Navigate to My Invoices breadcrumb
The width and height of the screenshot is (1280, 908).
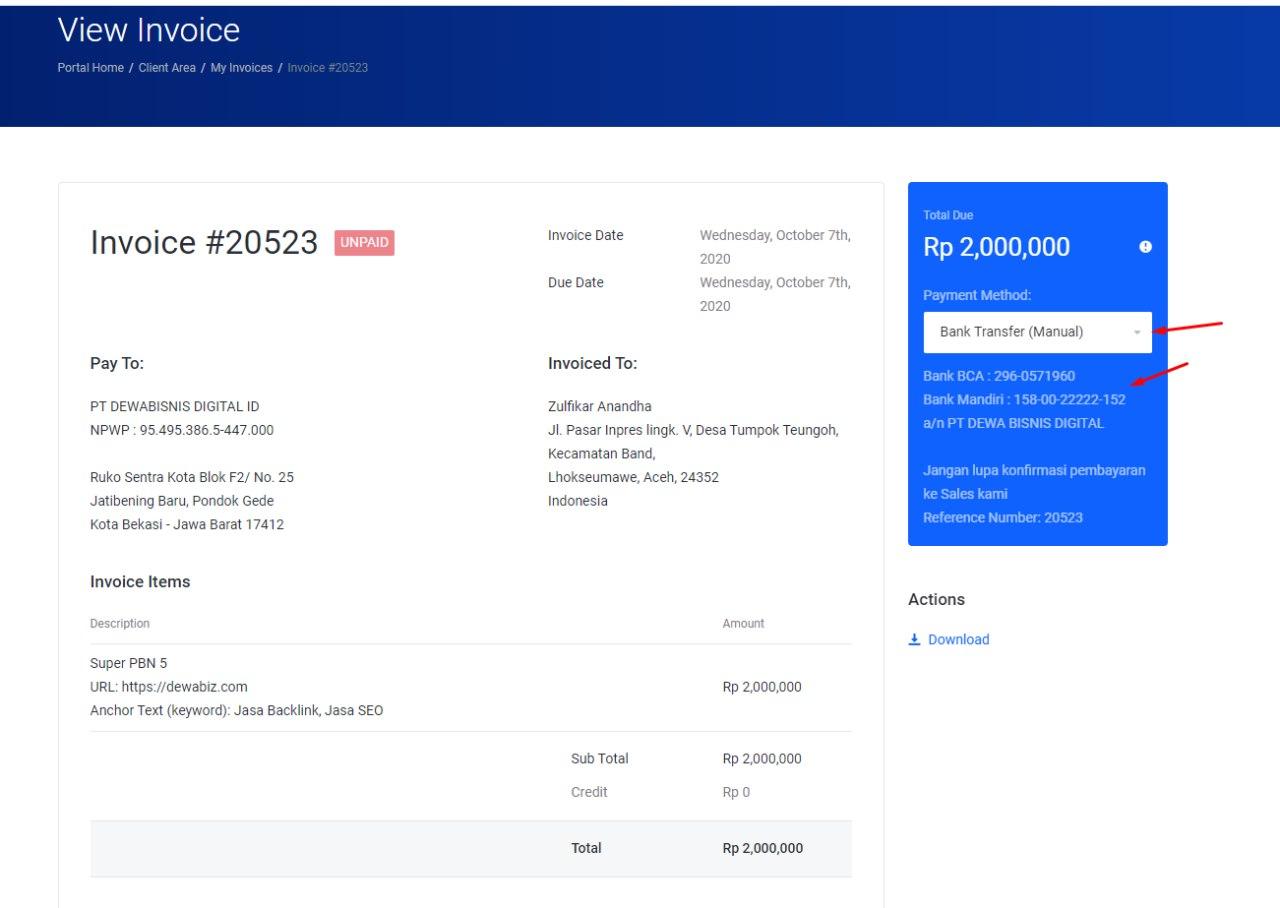pos(241,68)
